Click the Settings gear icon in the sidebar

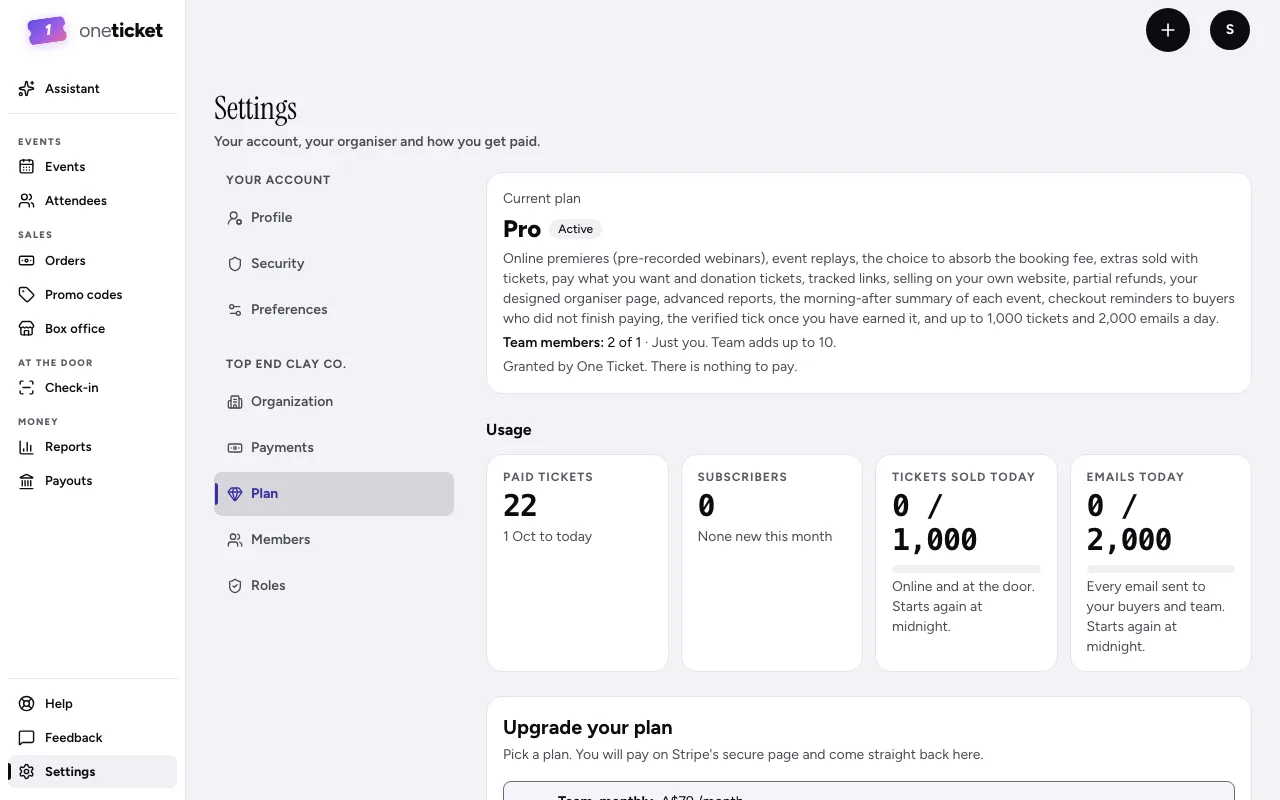point(27,772)
